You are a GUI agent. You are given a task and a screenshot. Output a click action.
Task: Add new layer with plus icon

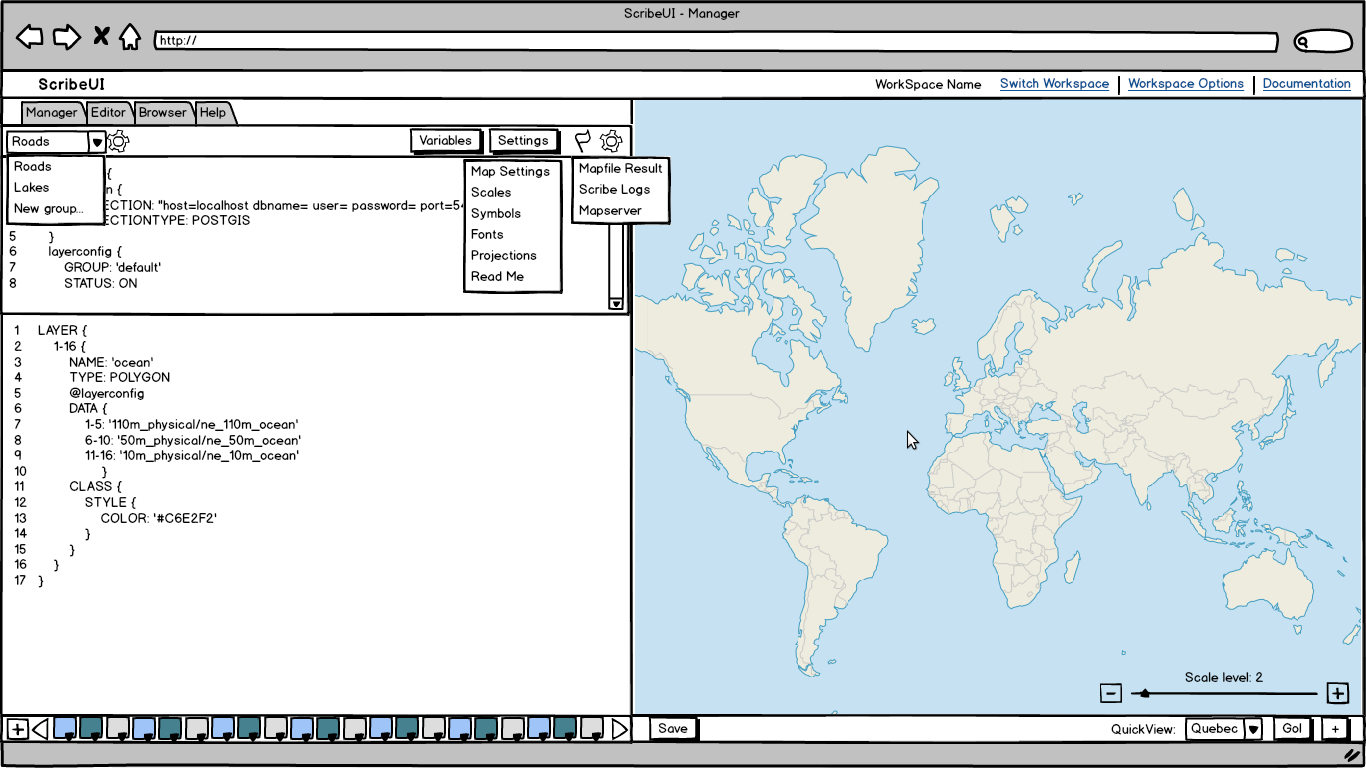coord(16,729)
